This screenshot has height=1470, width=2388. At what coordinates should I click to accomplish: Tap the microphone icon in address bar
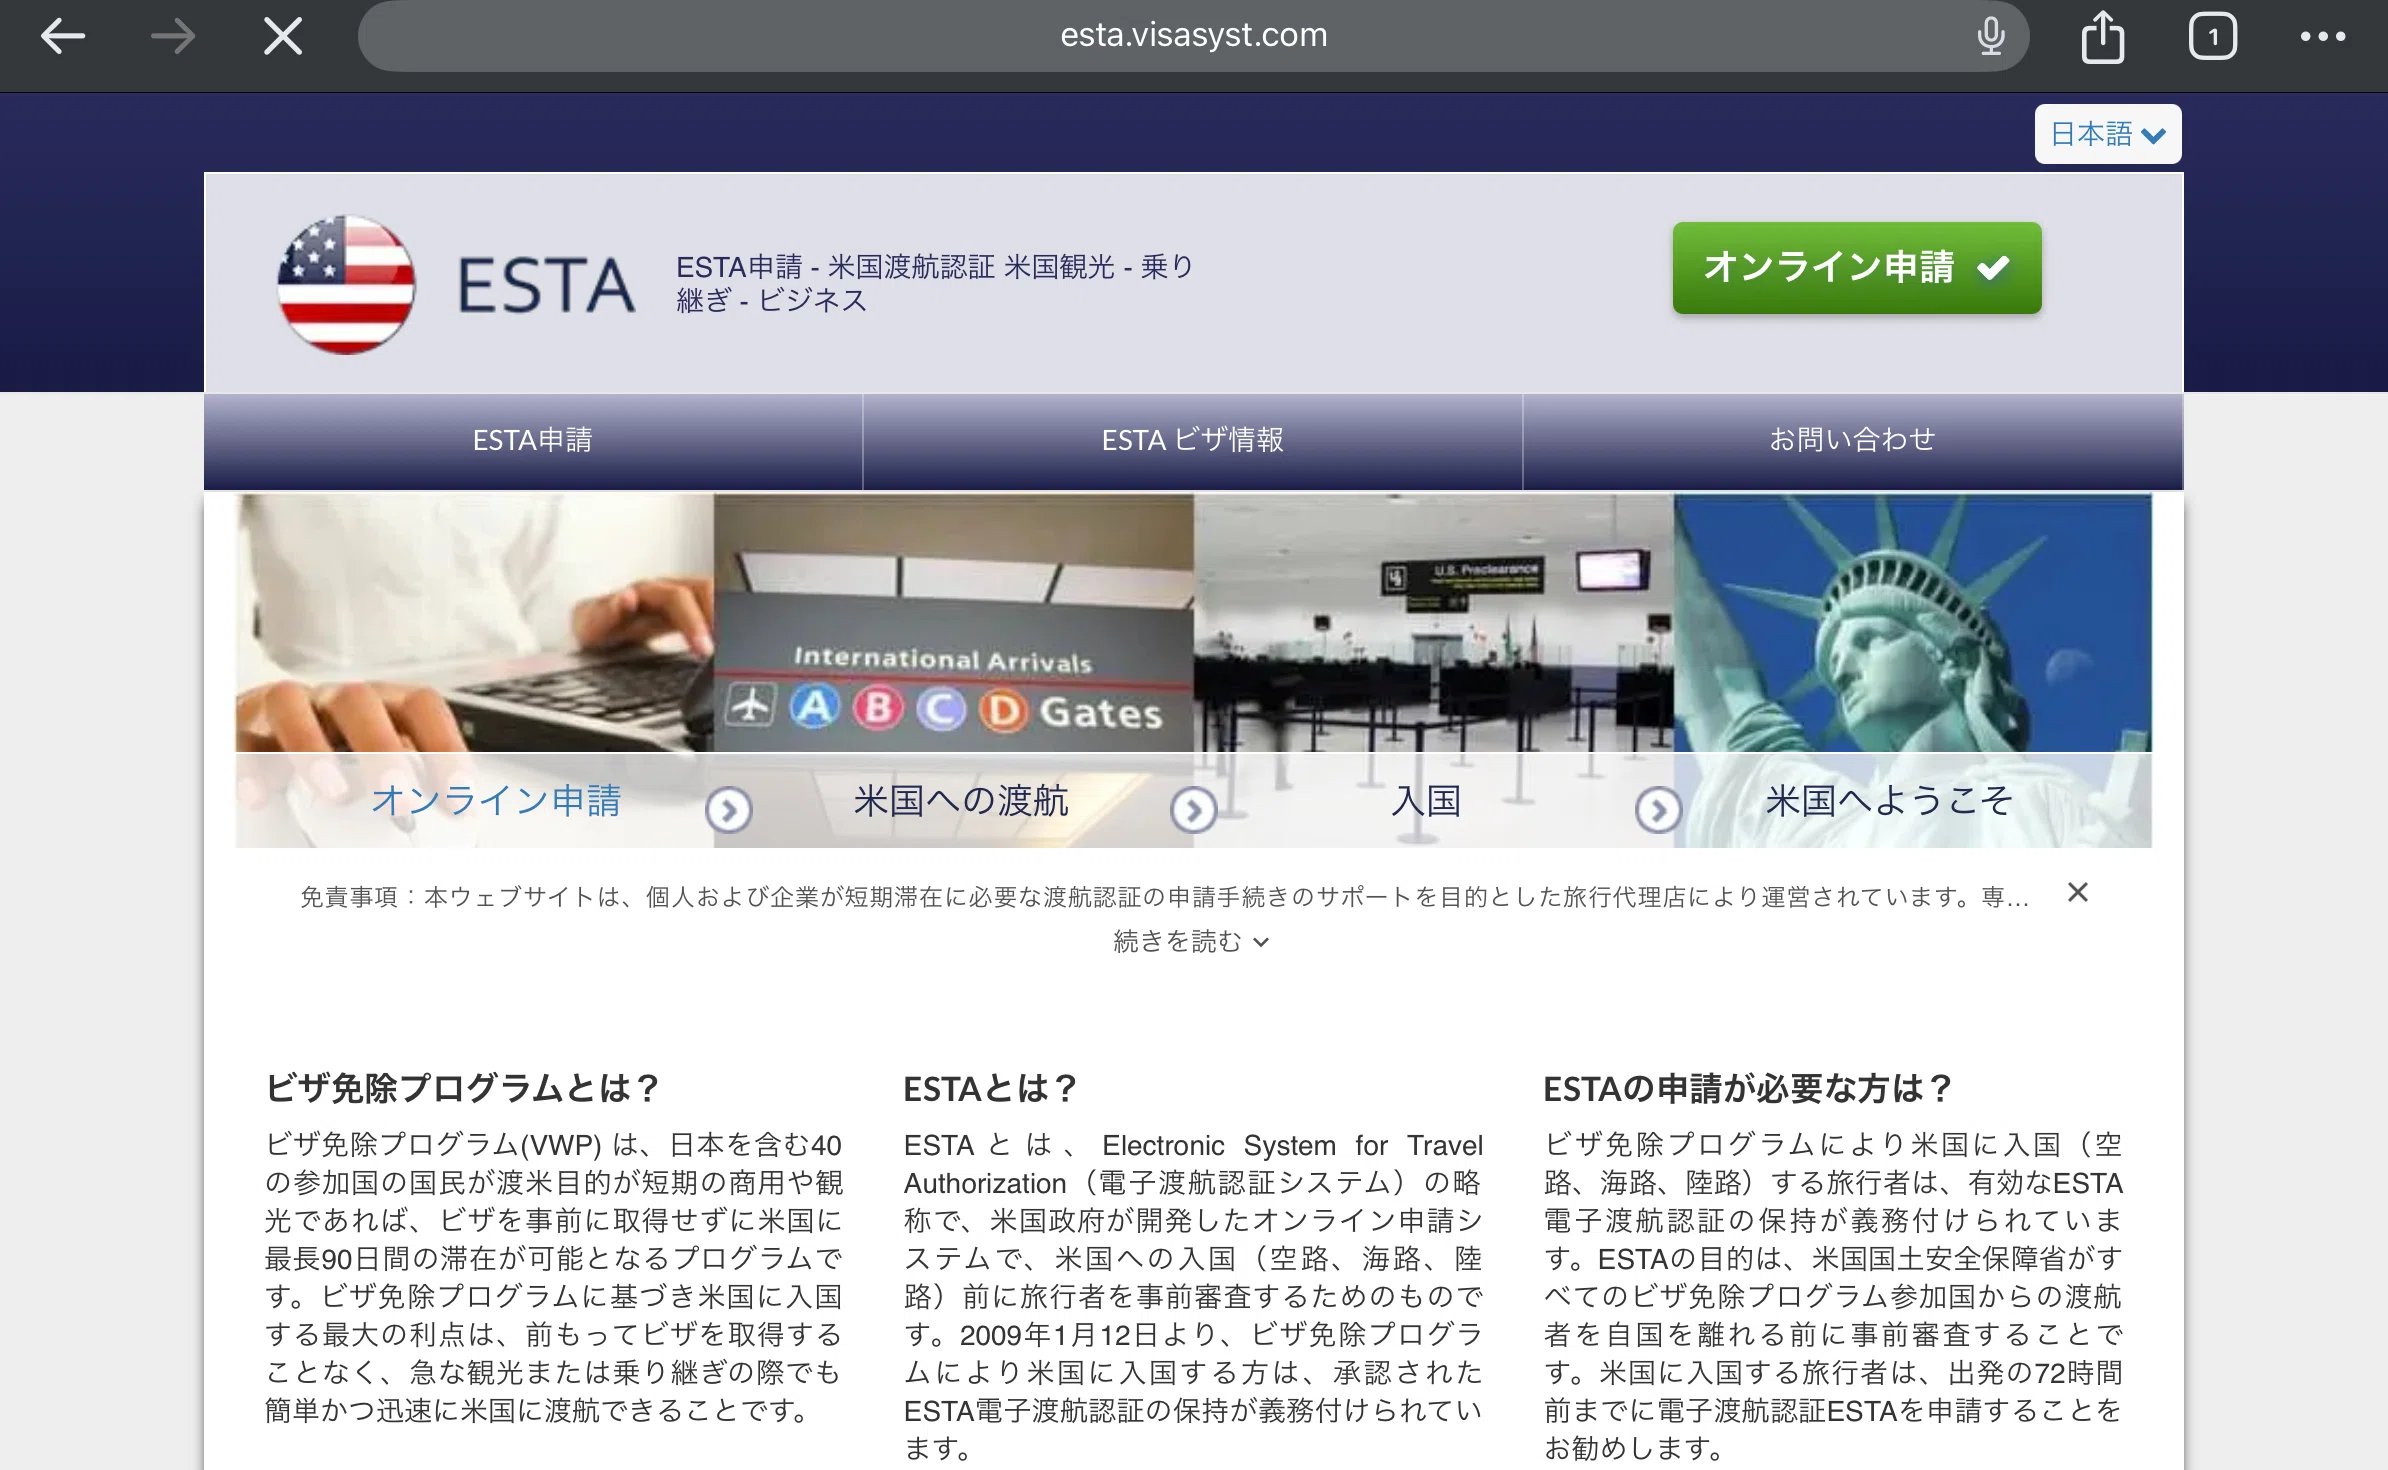tap(1990, 36)
